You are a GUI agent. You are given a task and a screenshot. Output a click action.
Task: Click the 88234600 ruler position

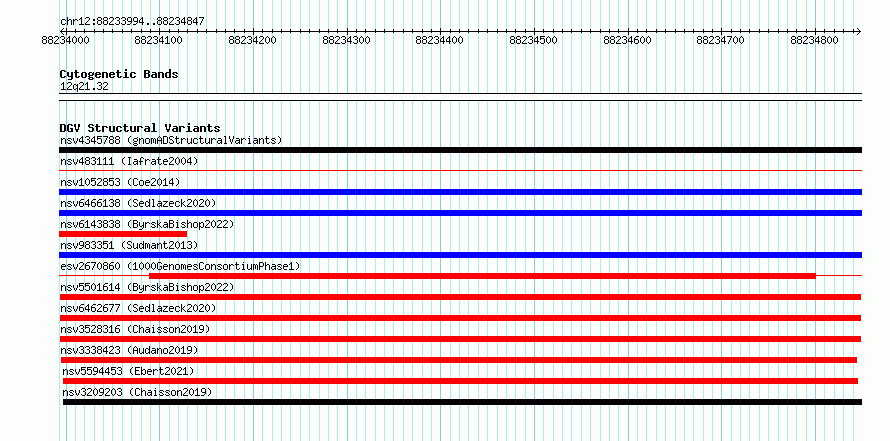[x=627, y=41]
